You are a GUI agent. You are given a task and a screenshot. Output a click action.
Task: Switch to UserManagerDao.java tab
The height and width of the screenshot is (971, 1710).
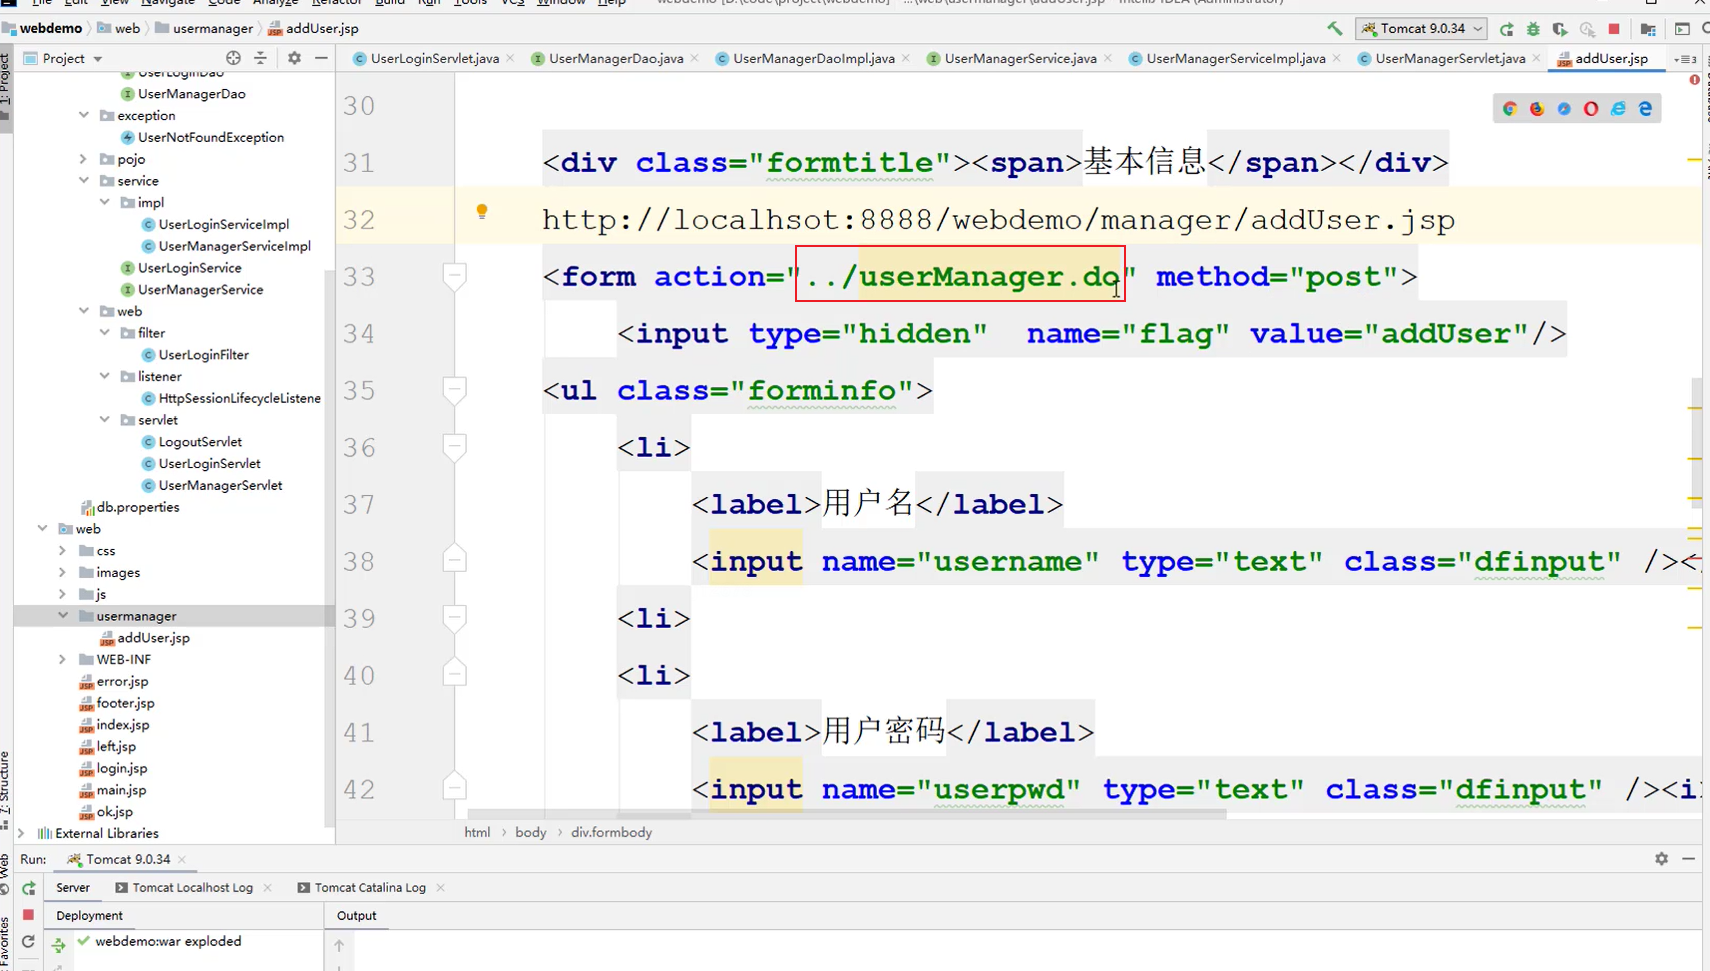[615, 59]
